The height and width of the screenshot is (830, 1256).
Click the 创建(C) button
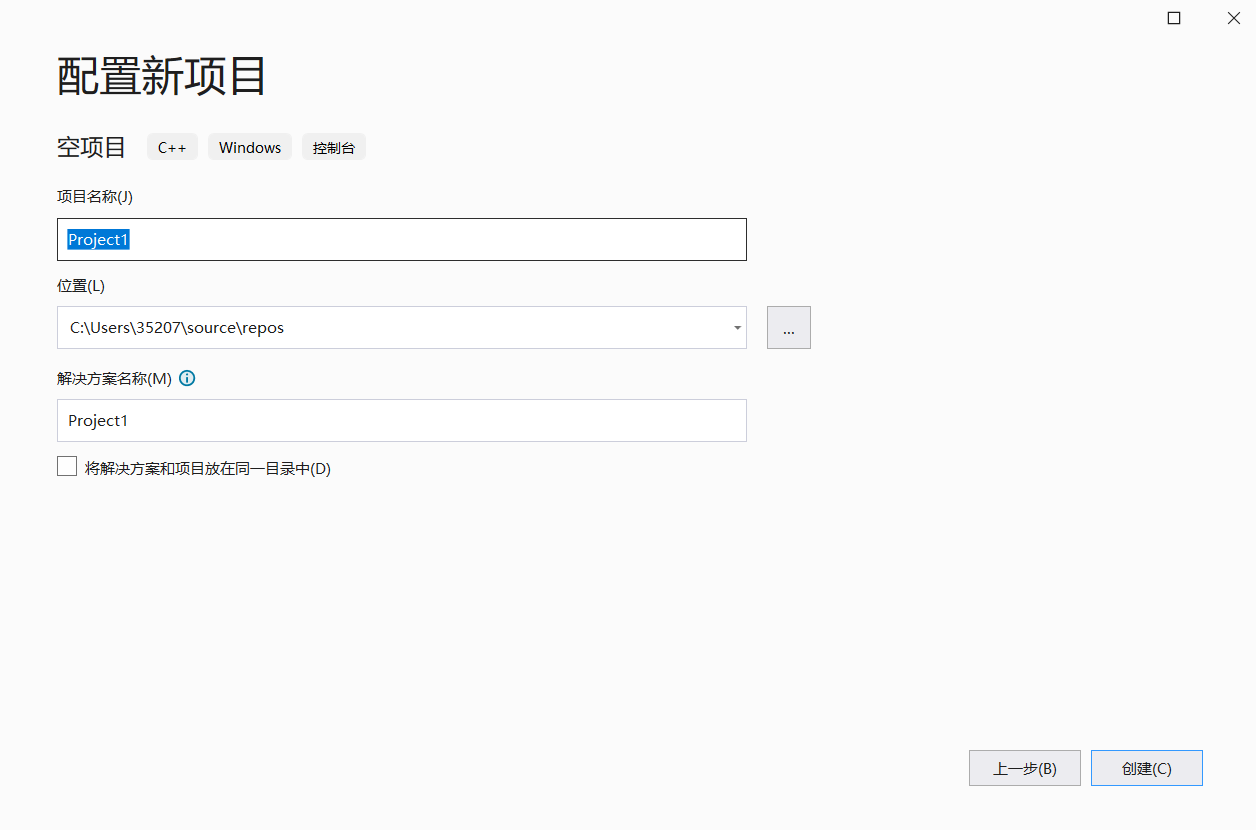[1147, 768]
